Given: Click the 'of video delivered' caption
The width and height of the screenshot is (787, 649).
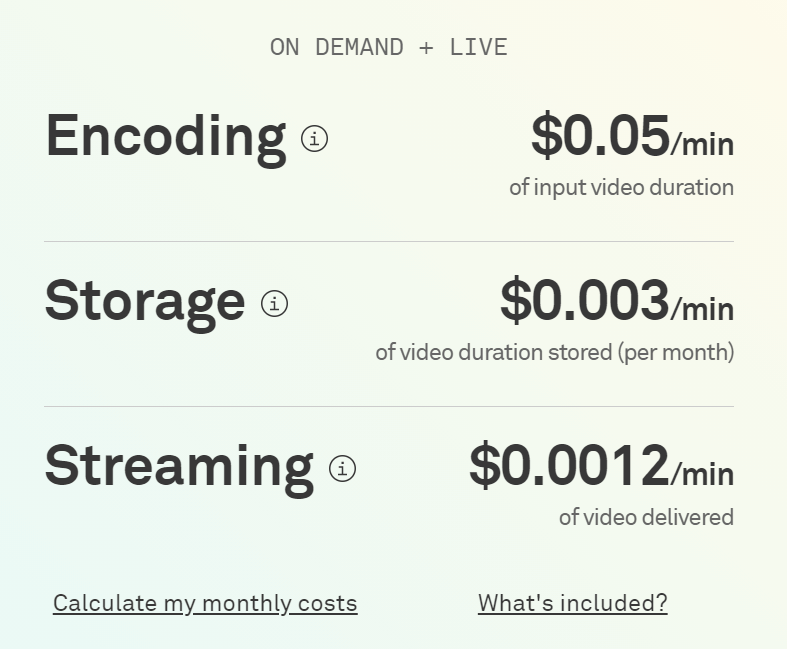Looking at the screenshot, I should click(x=646, y=517).
